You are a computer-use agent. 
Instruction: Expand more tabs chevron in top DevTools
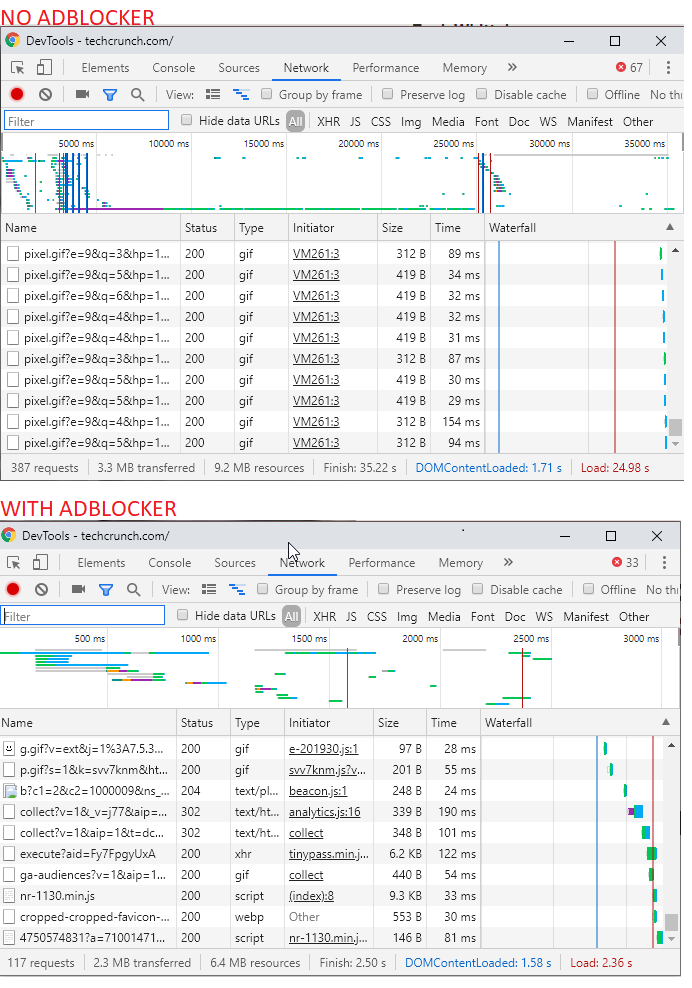[512, 67]
